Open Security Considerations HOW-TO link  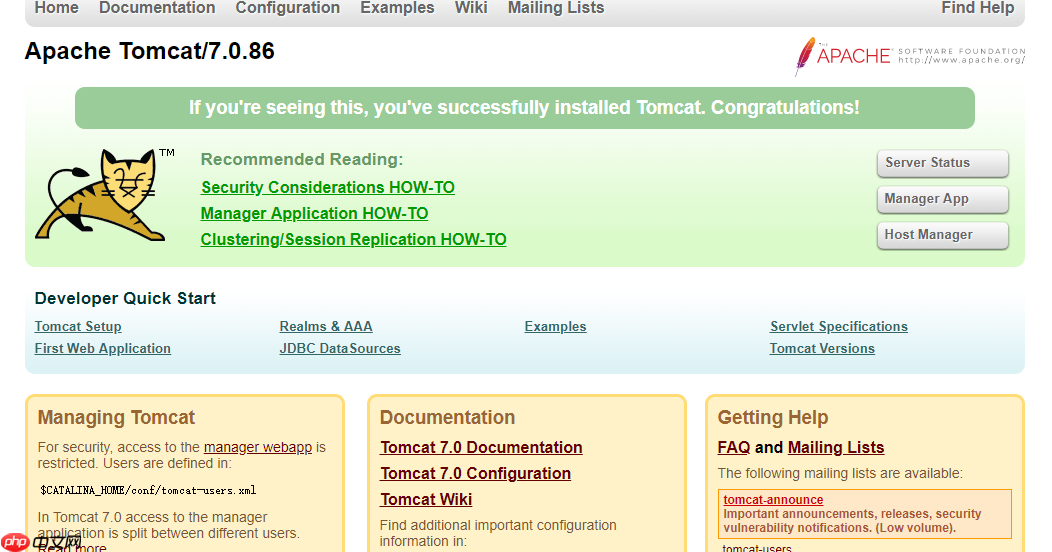coord(328,187)
